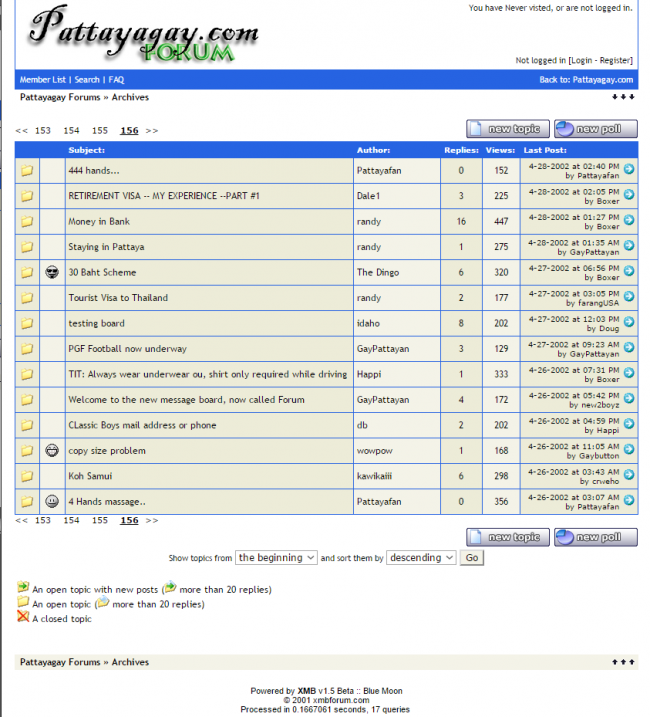Image resolution: width=650 pixels, height=717 pixels.
Task: Click last-post arrow for PGF Football now underway
Action: click(x=629, y=347)
